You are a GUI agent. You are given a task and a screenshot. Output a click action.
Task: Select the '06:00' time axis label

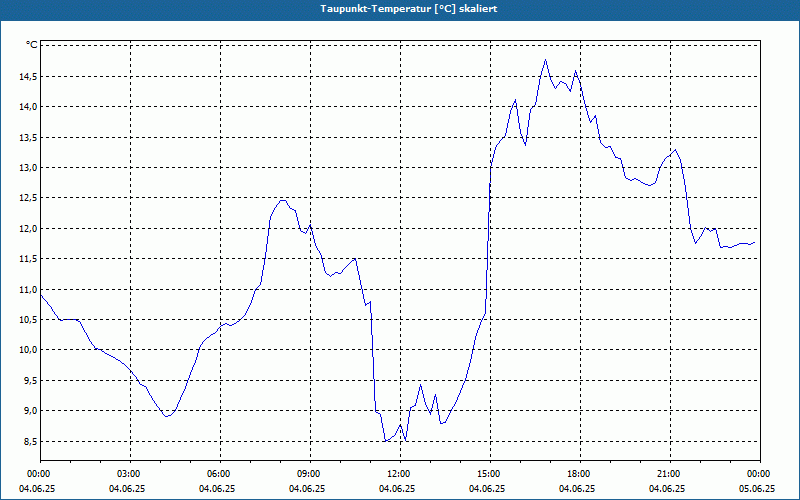coord(218,474)
